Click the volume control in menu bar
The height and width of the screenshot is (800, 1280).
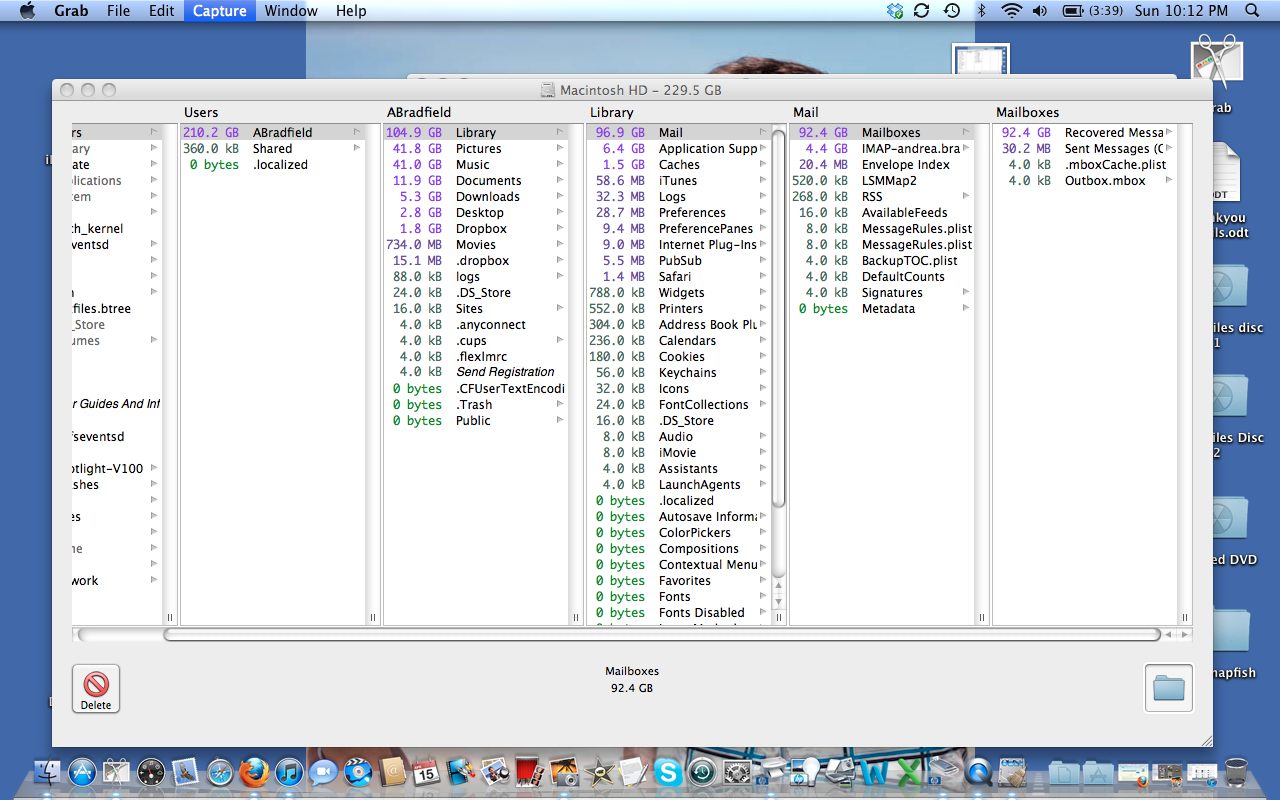[1040, 11]
